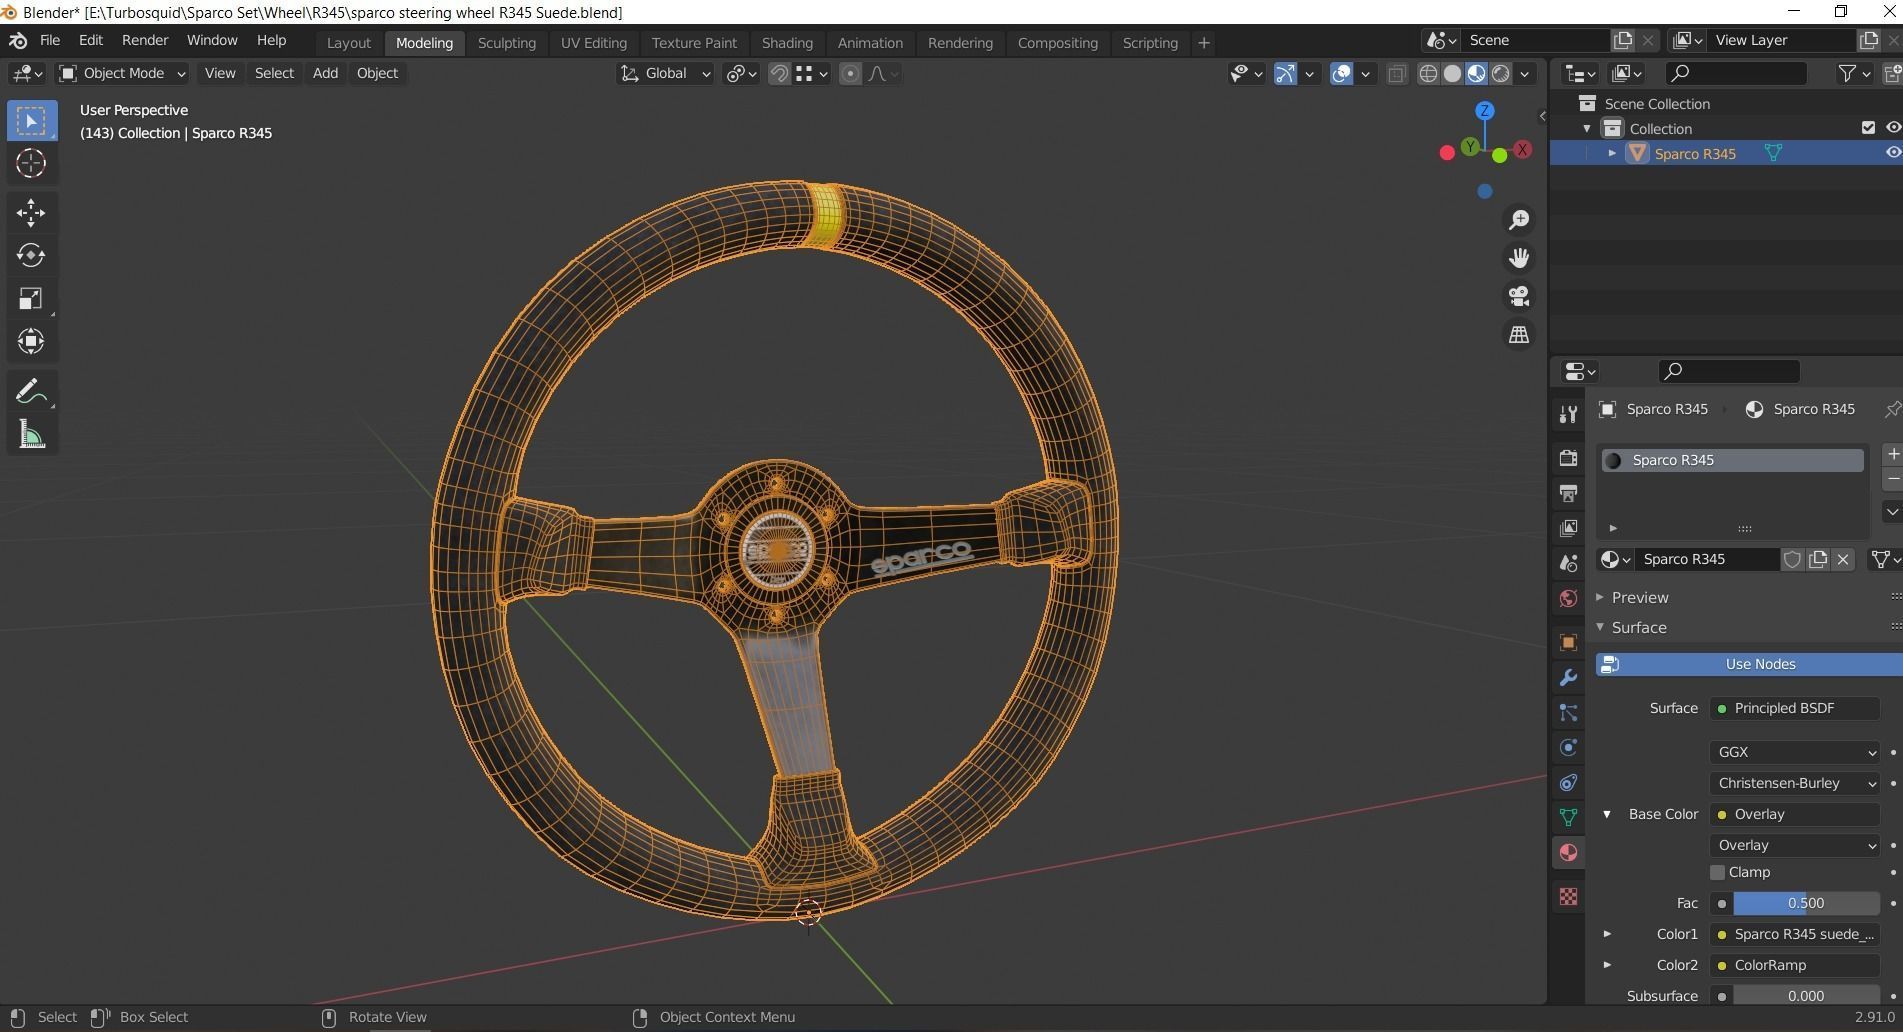Toggle the Collection exclude checkbox in the outliner
The height and width of the screenshot is (1032, 1903).
[1868, 128]
